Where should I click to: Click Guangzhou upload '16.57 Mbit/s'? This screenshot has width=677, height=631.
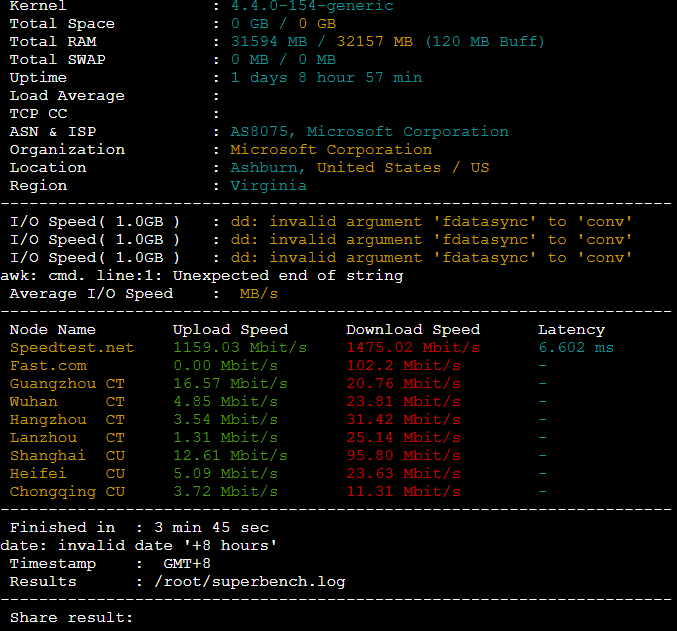click(231, 384)
